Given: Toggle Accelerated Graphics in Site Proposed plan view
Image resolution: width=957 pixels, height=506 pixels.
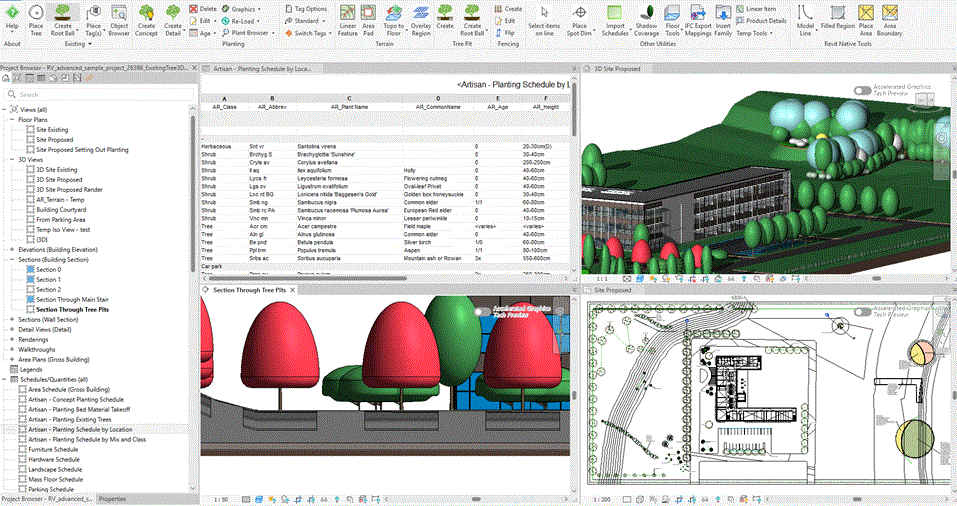Looking at the screenshot, I should pos(862,311).
